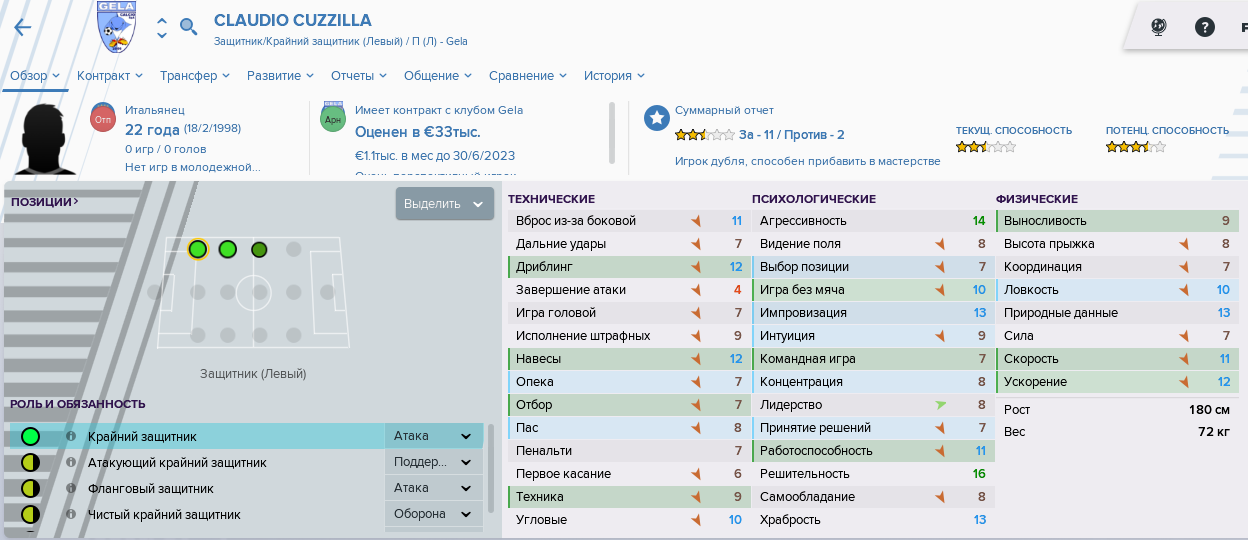Click the green Арн contract badge
Image resolution: width=1248 pixels, height=540 pixels.
(333, 118)
